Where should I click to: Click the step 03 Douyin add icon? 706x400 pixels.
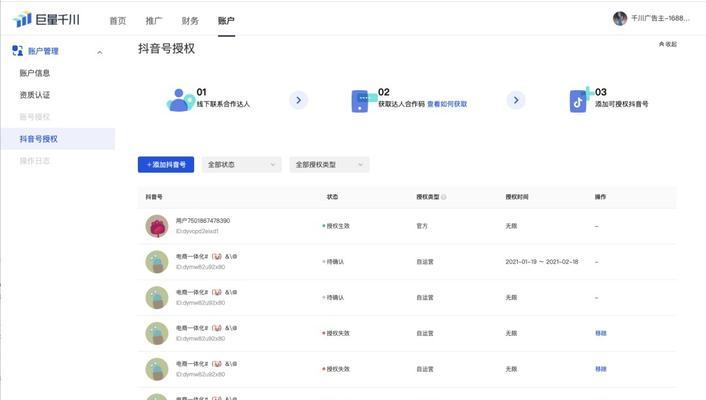pyautogui.click(x=581, y=100)
